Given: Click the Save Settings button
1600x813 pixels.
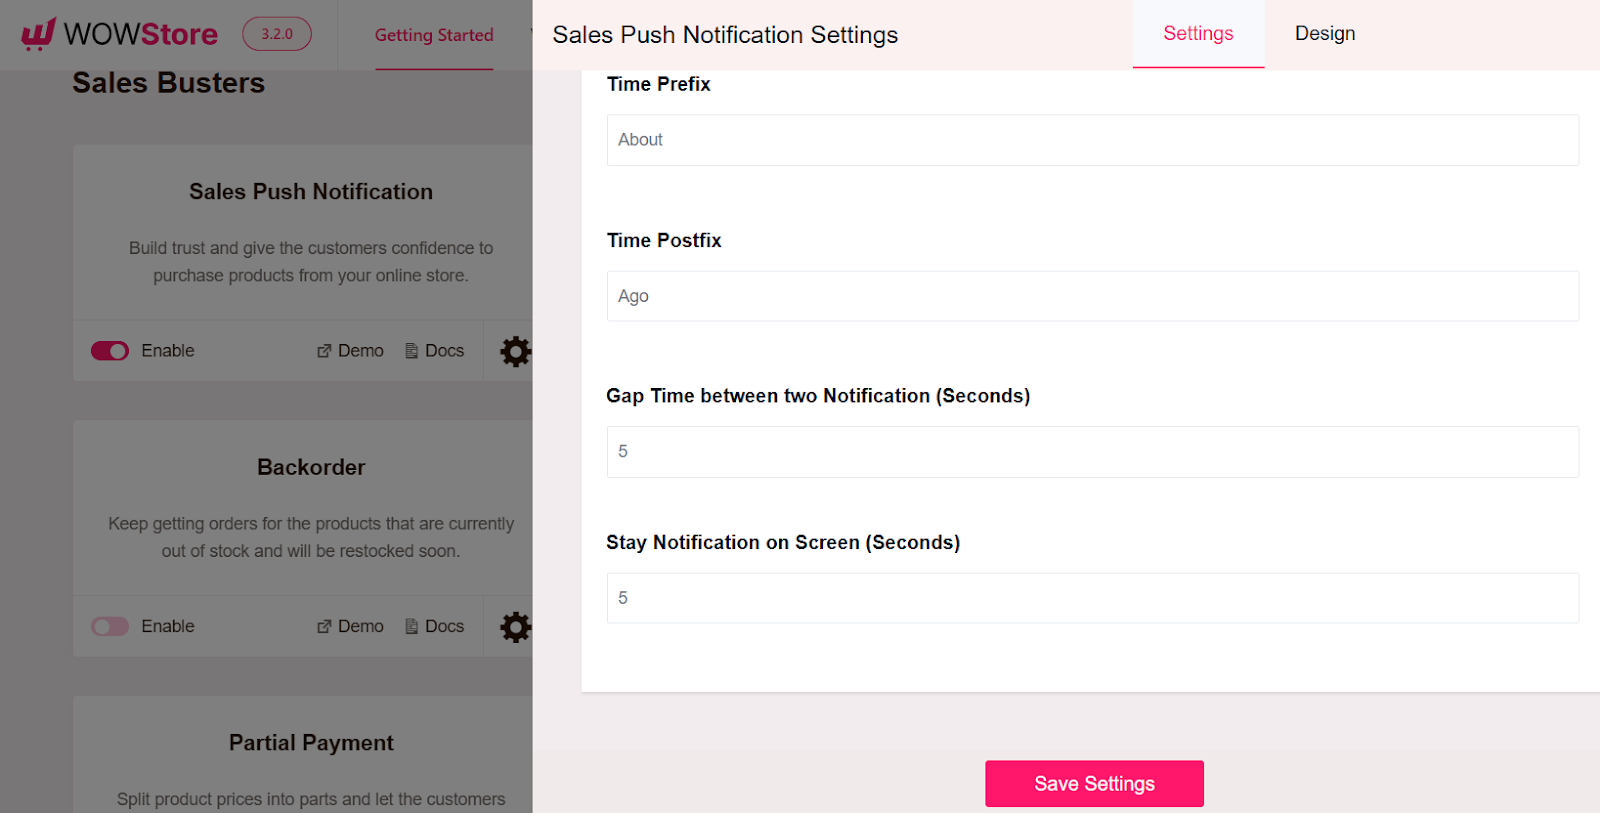Looking at the screenshot, I should tap(1094, 783).
